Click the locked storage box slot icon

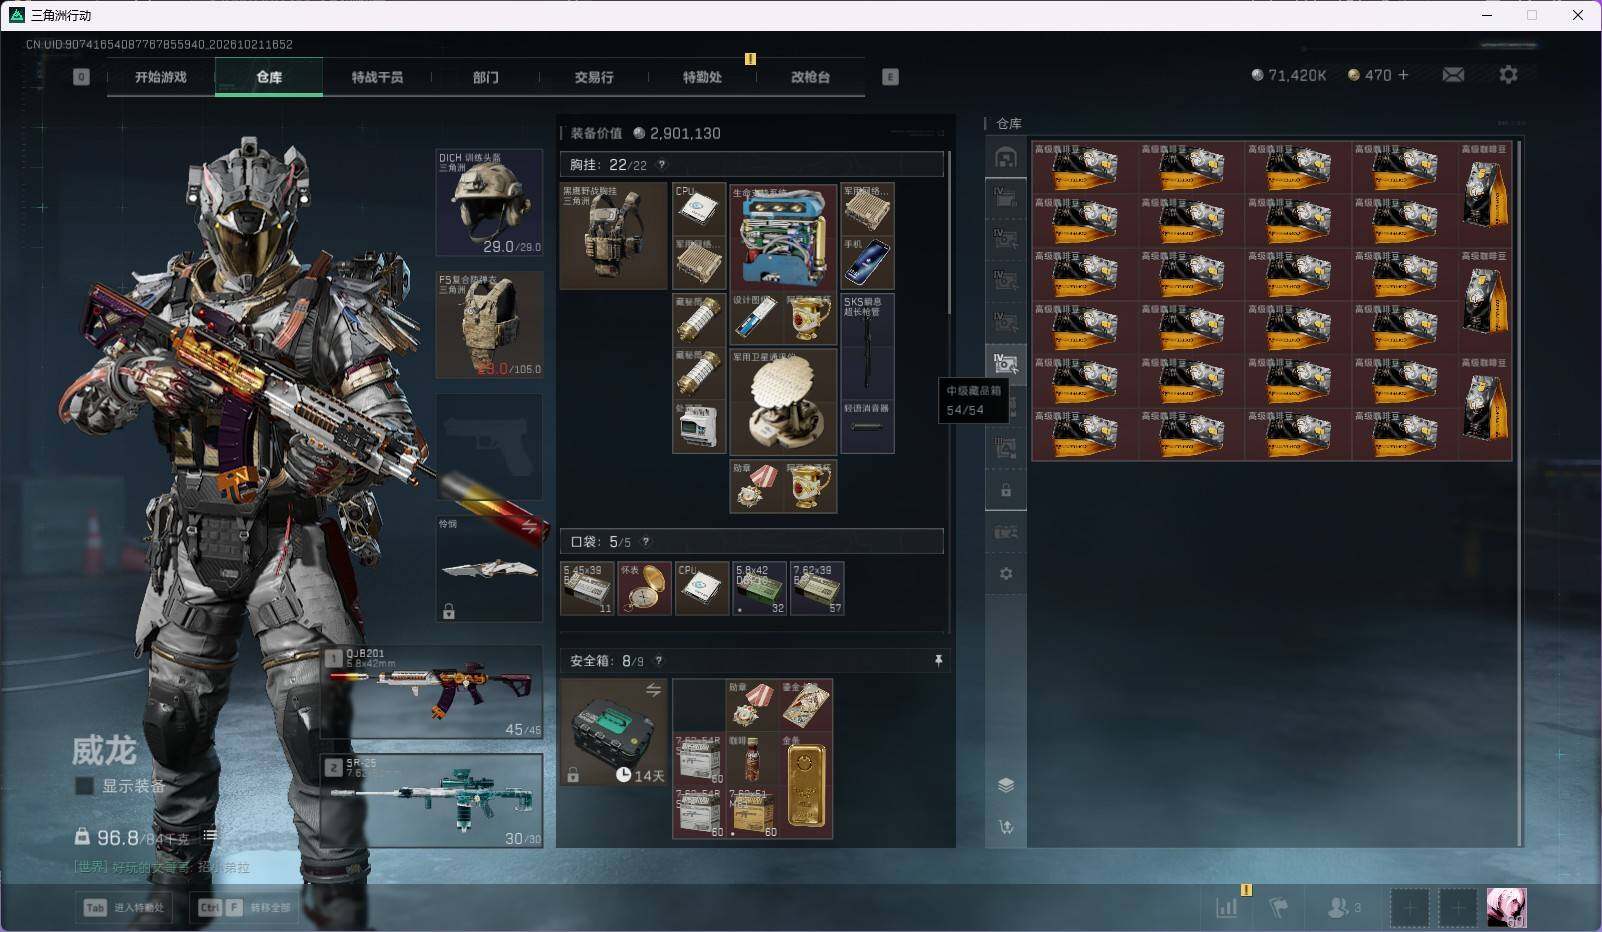tap(1006, 491)
